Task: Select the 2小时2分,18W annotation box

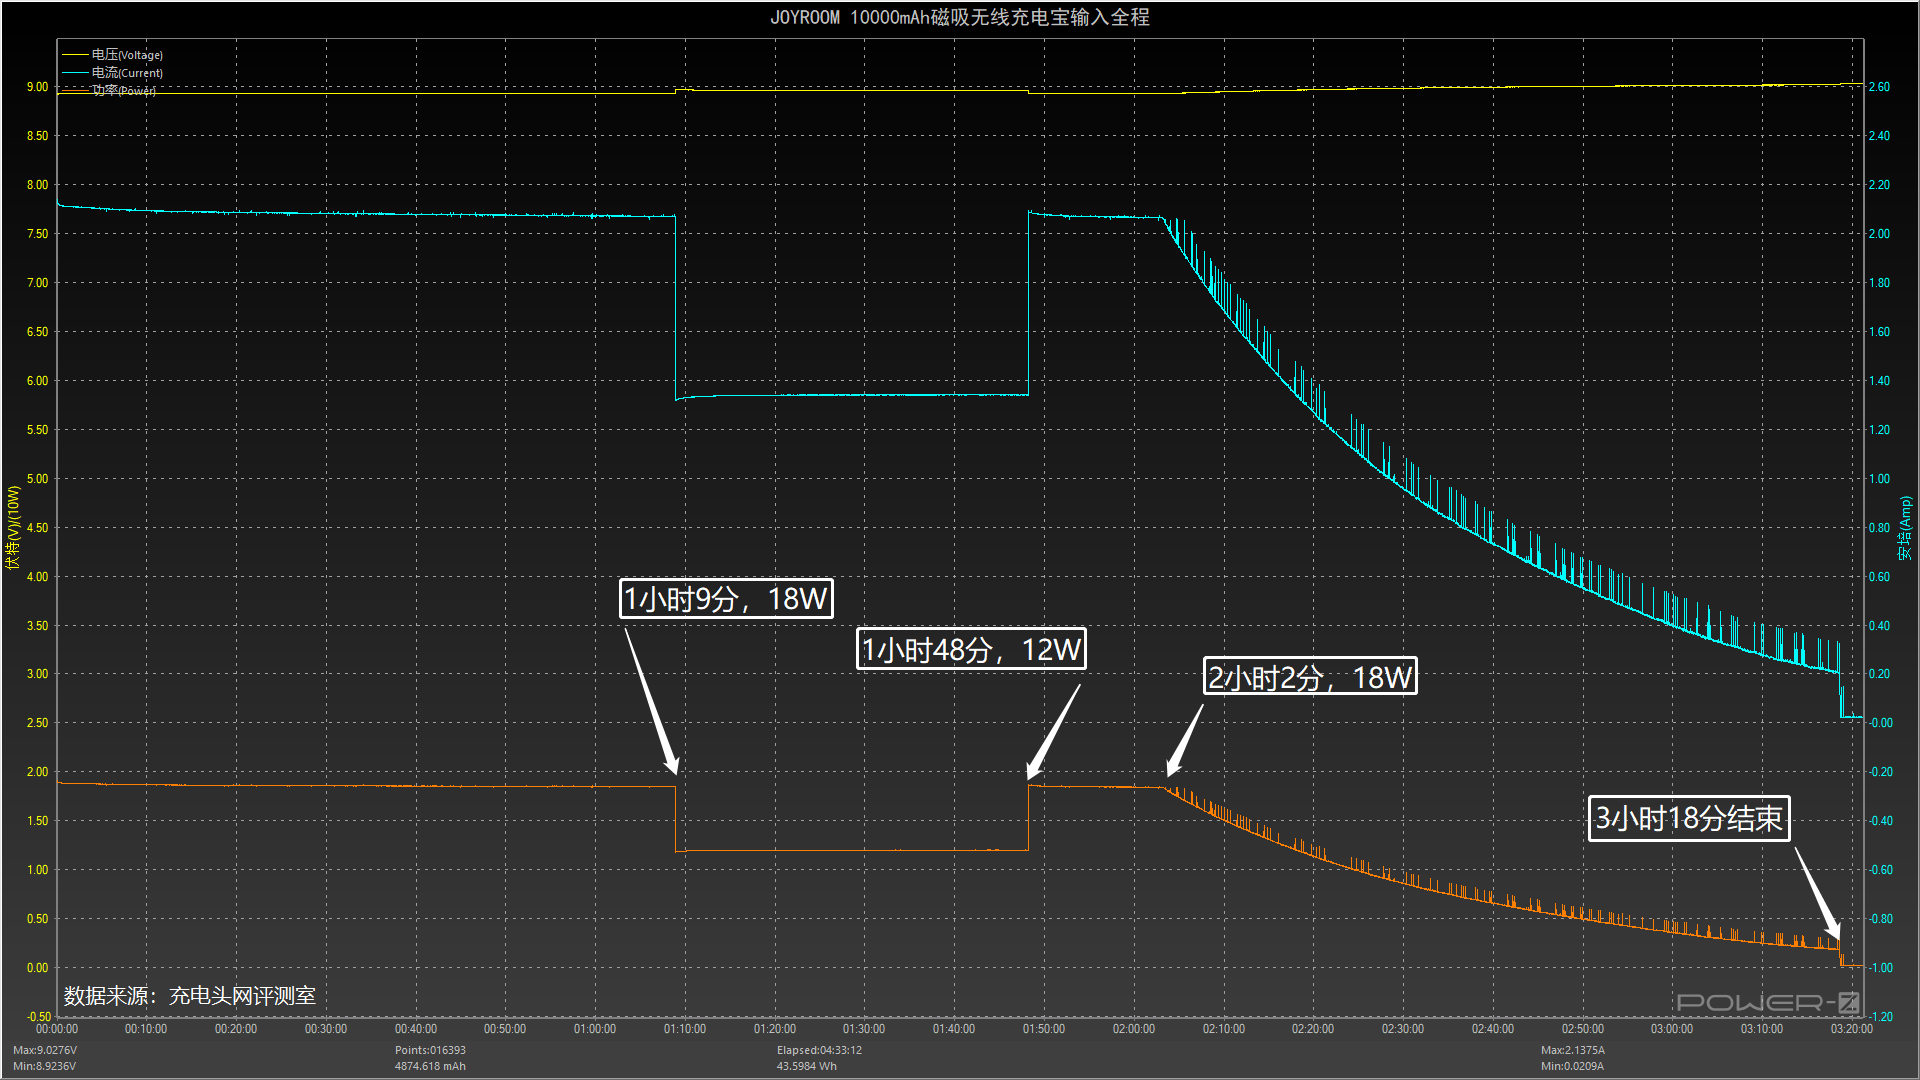Action: coord(1310,677)
